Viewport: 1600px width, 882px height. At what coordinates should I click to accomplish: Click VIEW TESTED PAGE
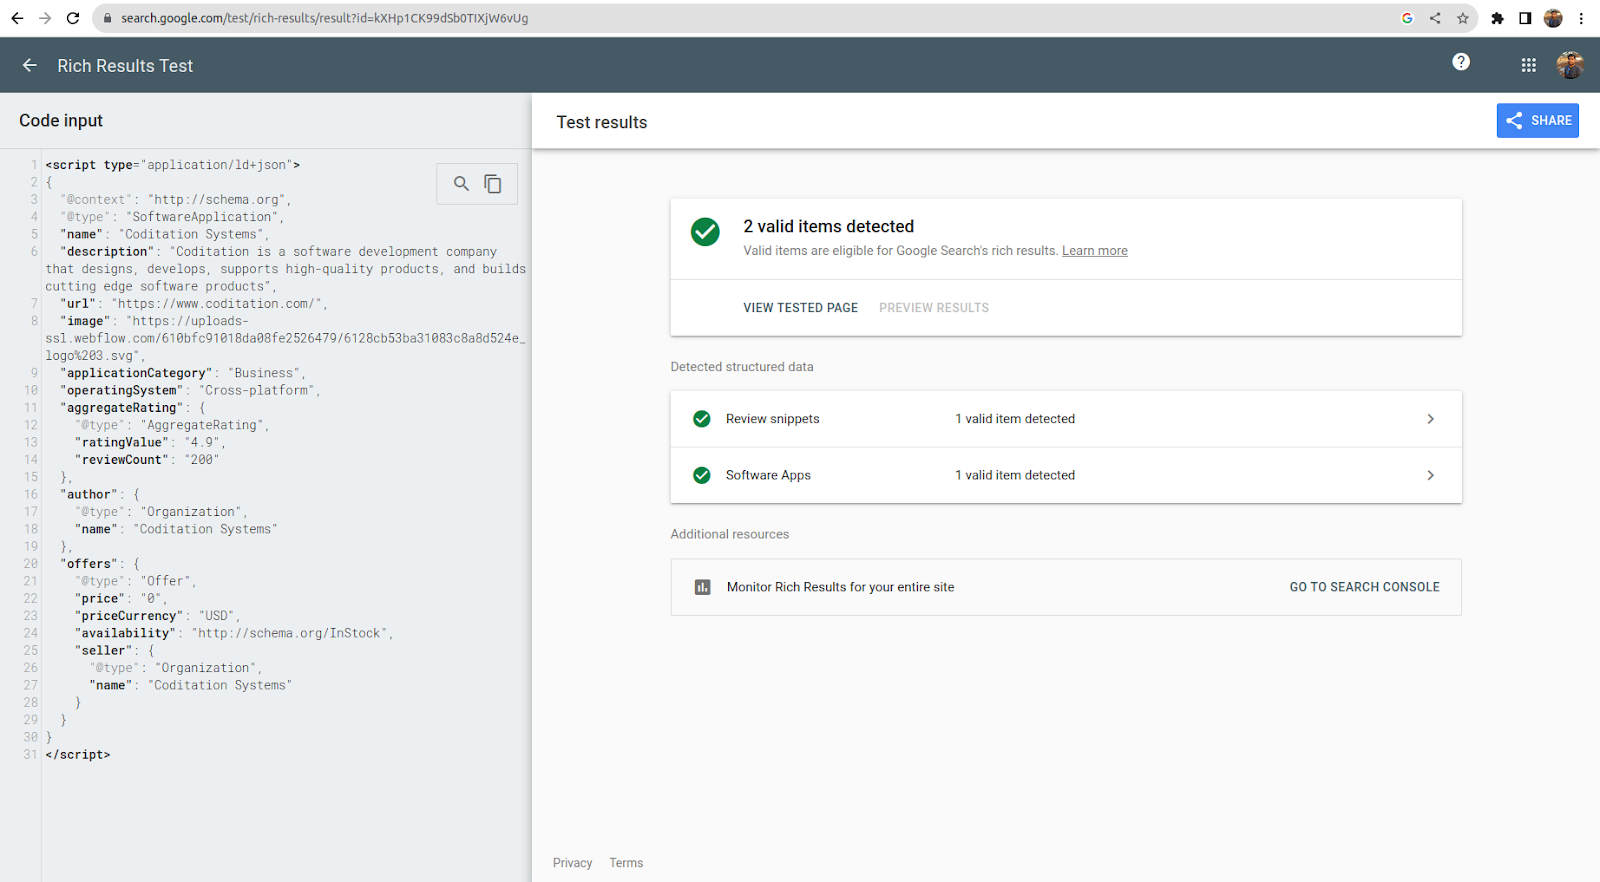(800, 308)
